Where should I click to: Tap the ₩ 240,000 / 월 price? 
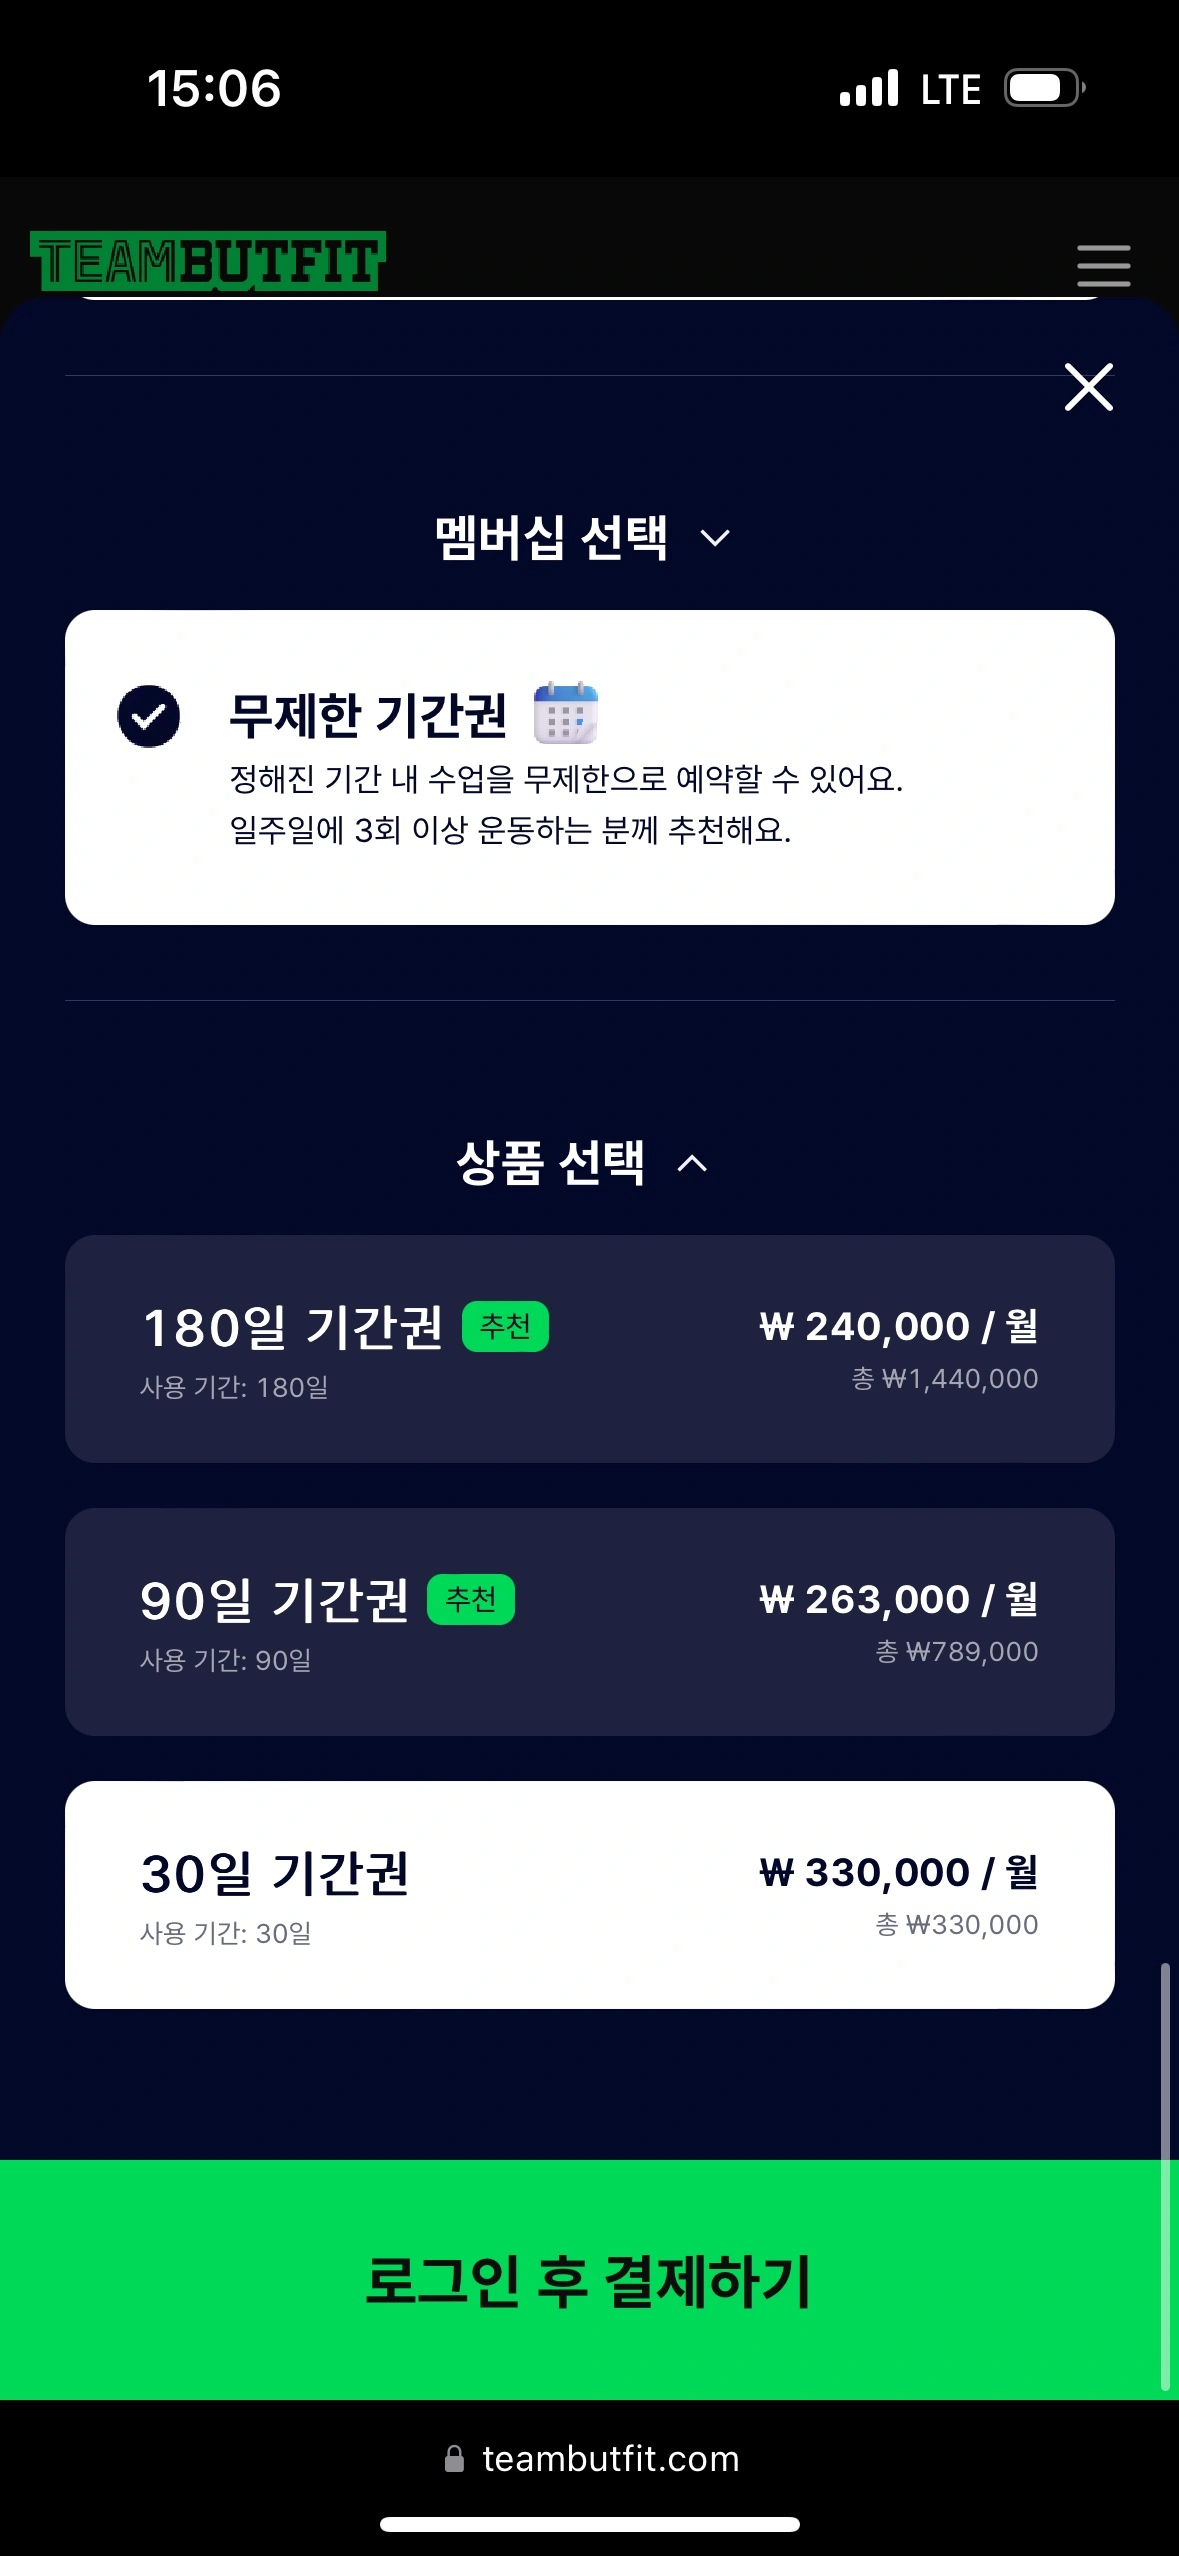point(898,1326)
